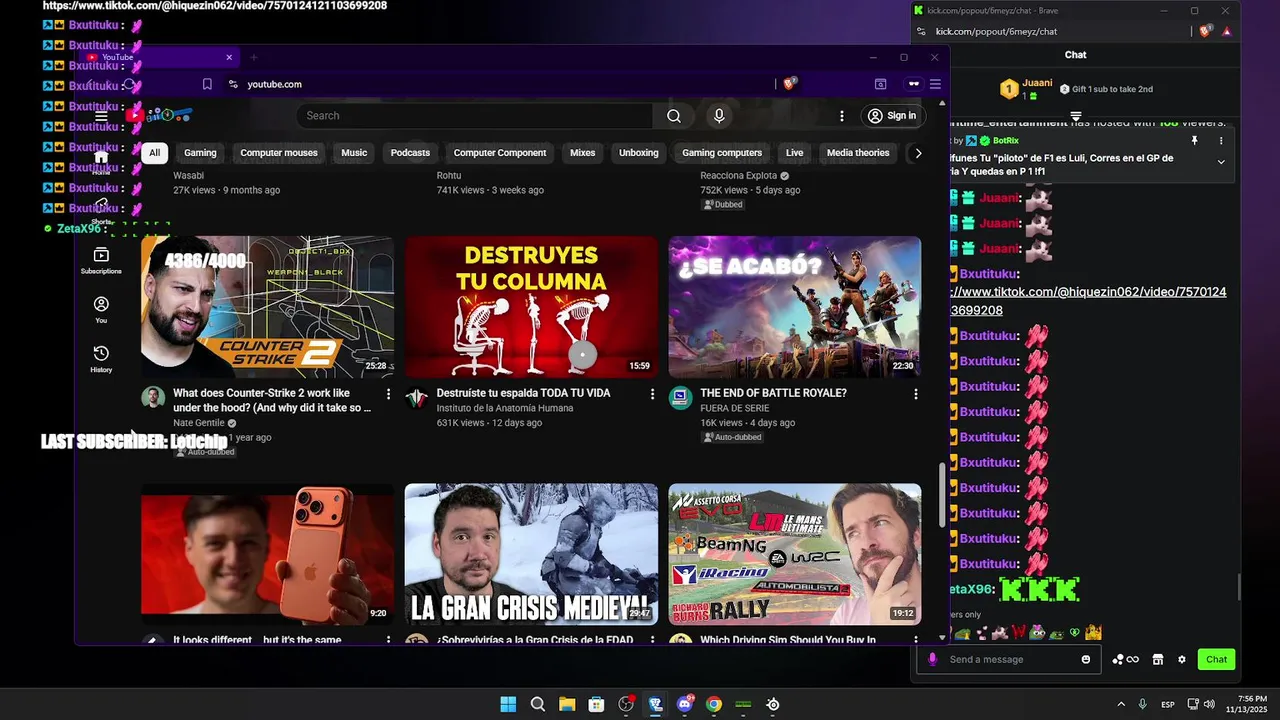Viewport: 1280px width, 720px height.
Task: Open Brave main menu in YouTube window
Action: tap(935, 84)
